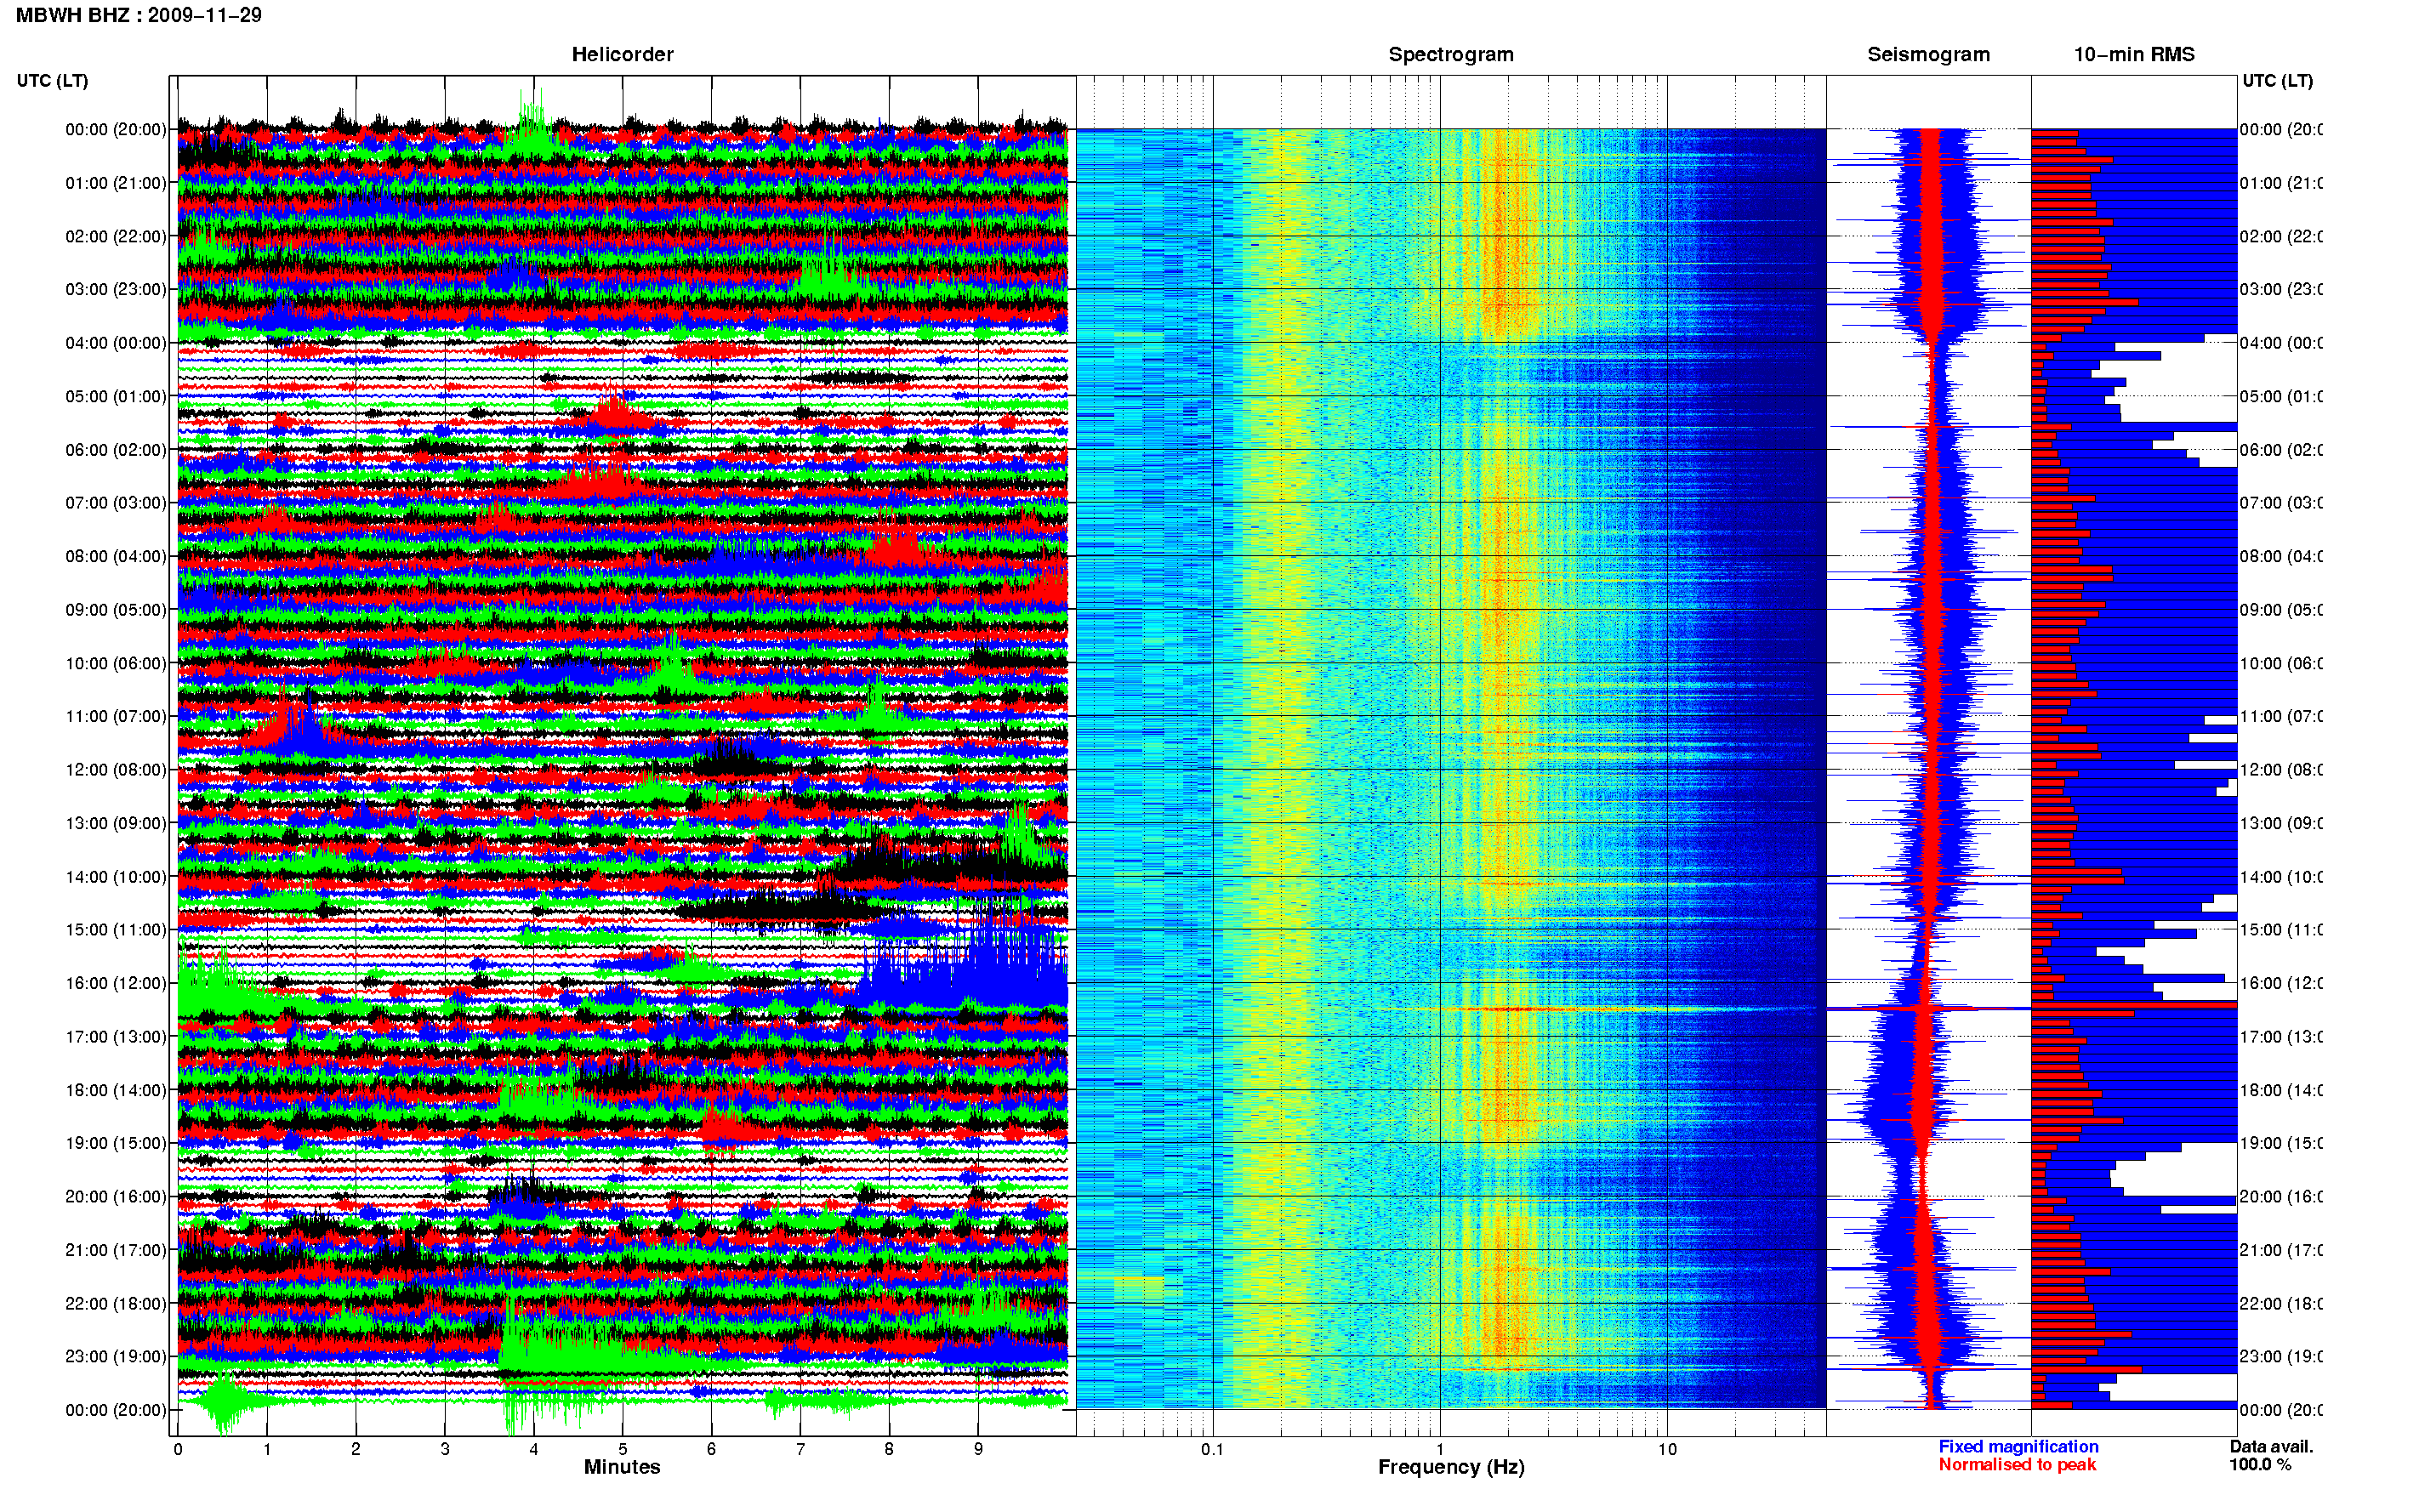The image size is (2419, 1512).
Task: Click the Minutes axis title under the helicorder
Action: [x=622, y=1467]
